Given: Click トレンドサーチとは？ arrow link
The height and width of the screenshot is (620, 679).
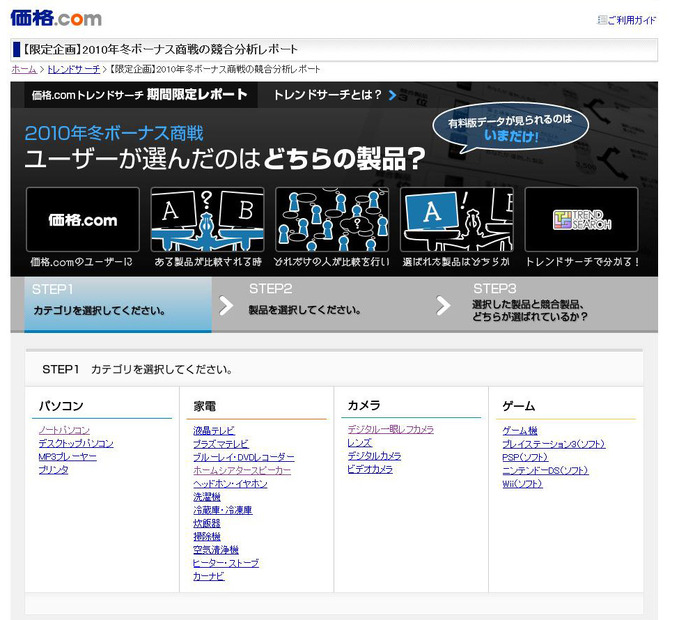Looking at the screenshot, I should (335, 95).
